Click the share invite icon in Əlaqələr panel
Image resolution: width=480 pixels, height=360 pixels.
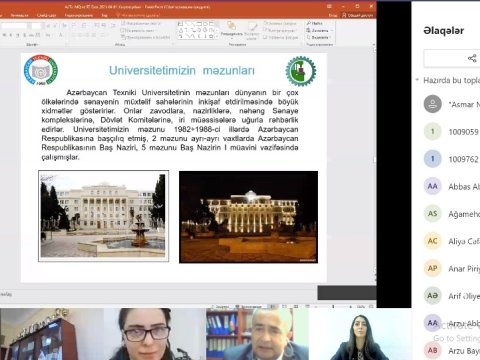472,58
